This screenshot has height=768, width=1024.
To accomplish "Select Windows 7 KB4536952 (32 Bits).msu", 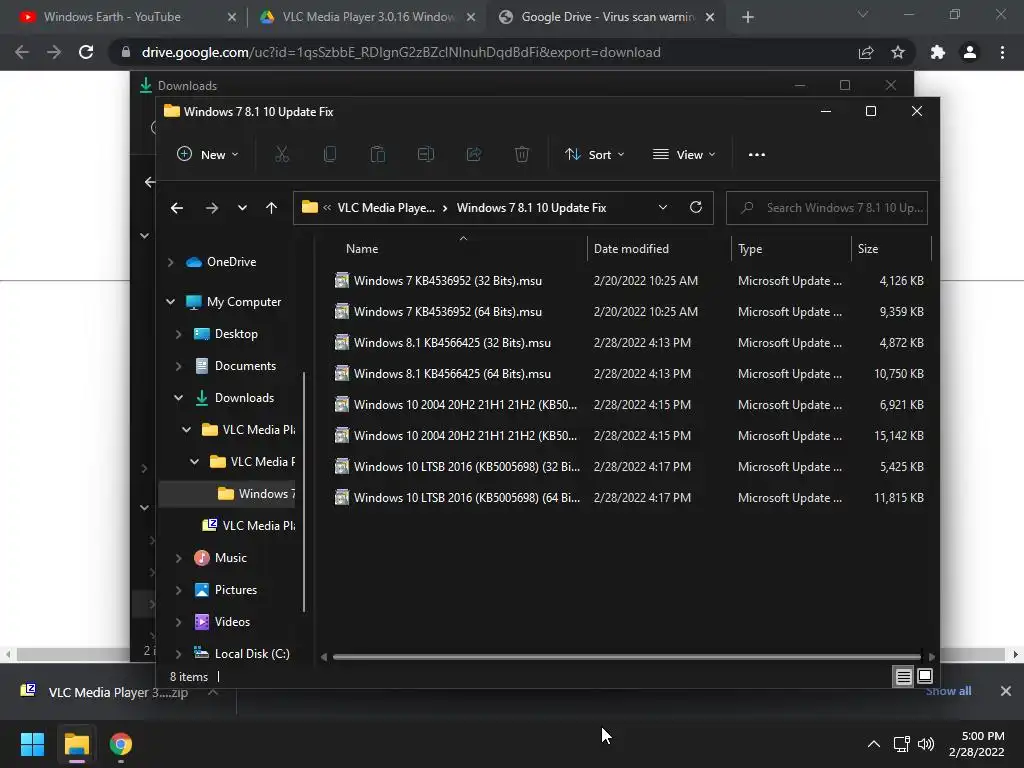I will pos(447,281).
